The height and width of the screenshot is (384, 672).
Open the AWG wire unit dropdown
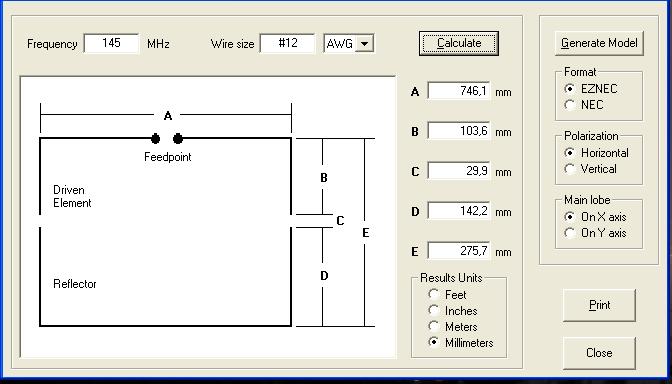[x=365, y=43]
